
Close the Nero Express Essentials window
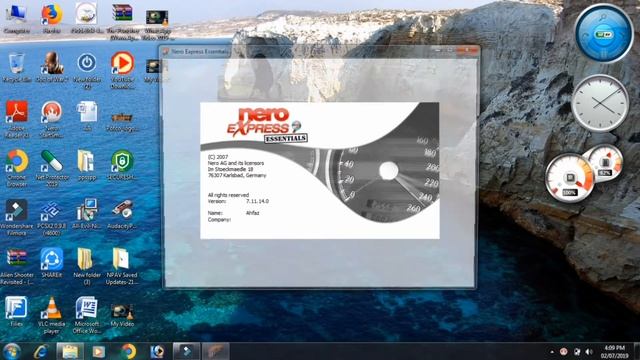pos(467,50)
